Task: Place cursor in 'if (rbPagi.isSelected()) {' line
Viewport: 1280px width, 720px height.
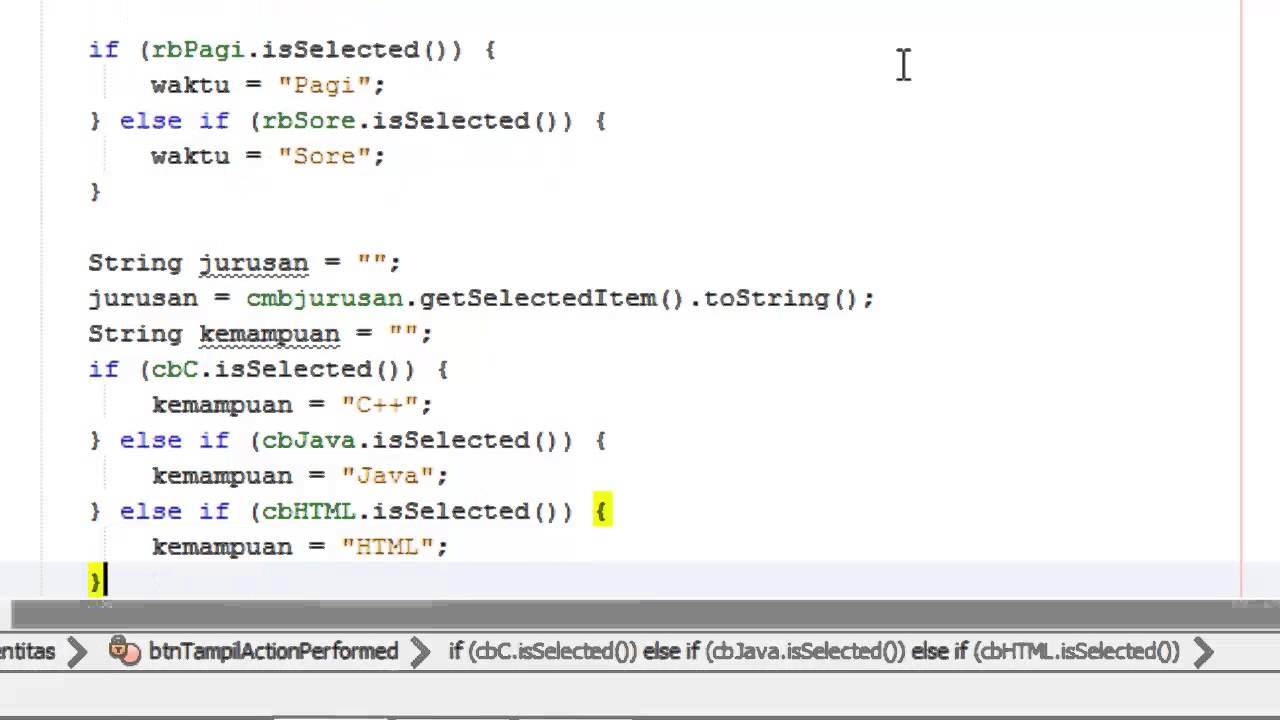Action: (292, 49)
